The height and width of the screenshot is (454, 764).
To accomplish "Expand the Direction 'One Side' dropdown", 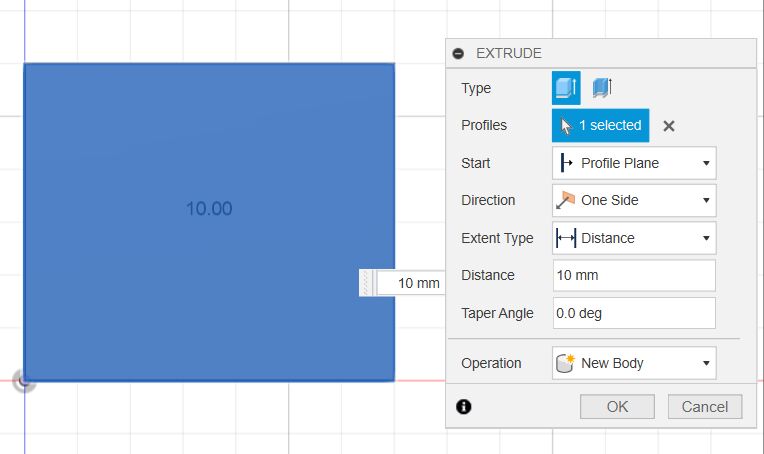I will [x=634, y=200].
